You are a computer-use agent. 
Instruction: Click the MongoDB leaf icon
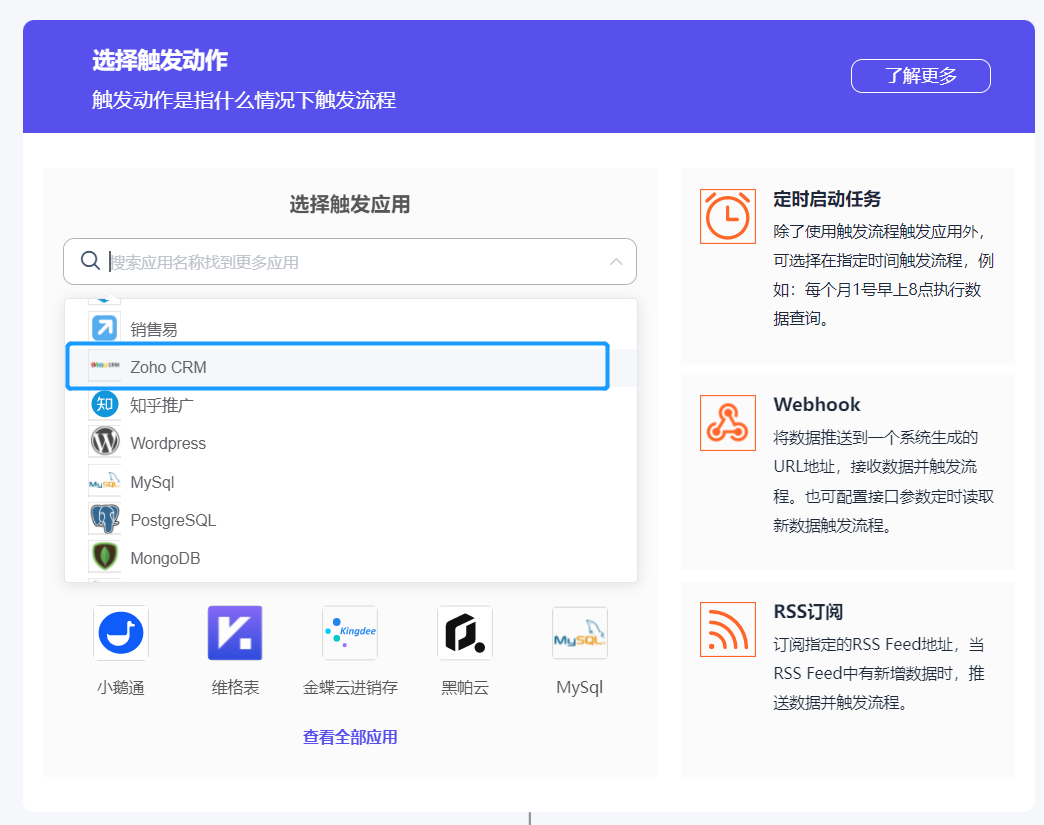[x=105, y=557]
